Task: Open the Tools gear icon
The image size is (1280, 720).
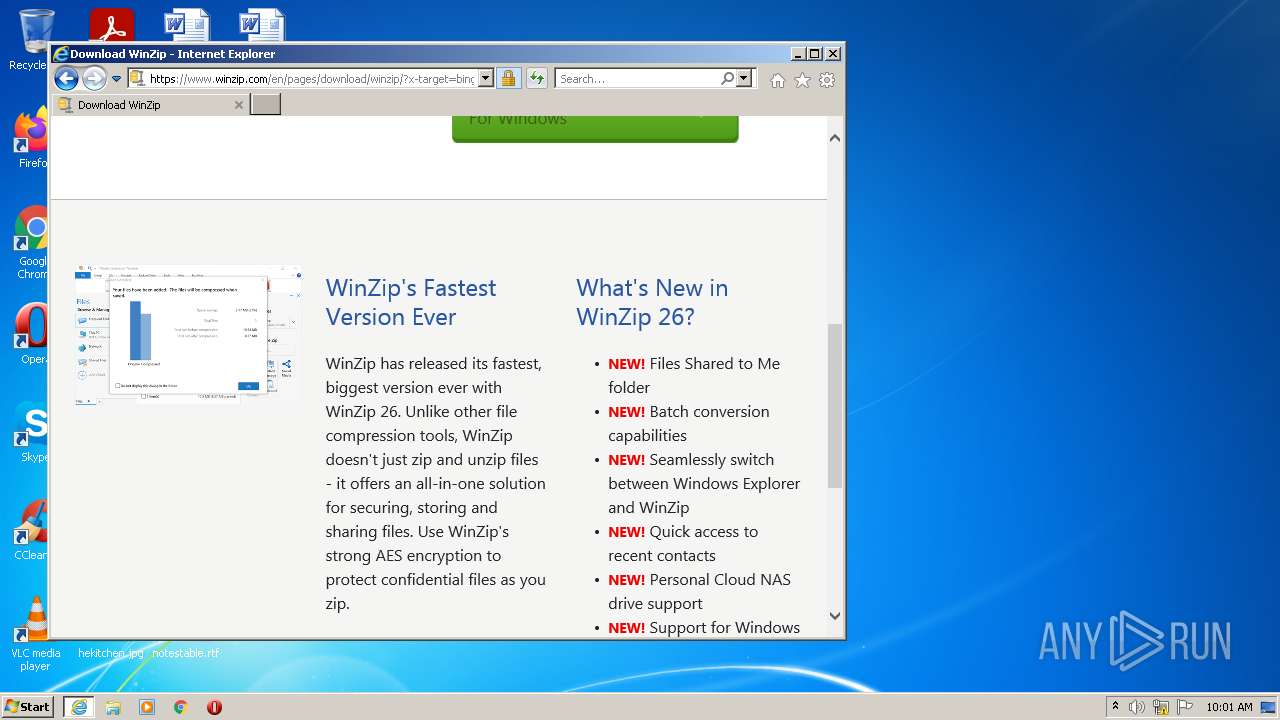Action: pos(827,80)
